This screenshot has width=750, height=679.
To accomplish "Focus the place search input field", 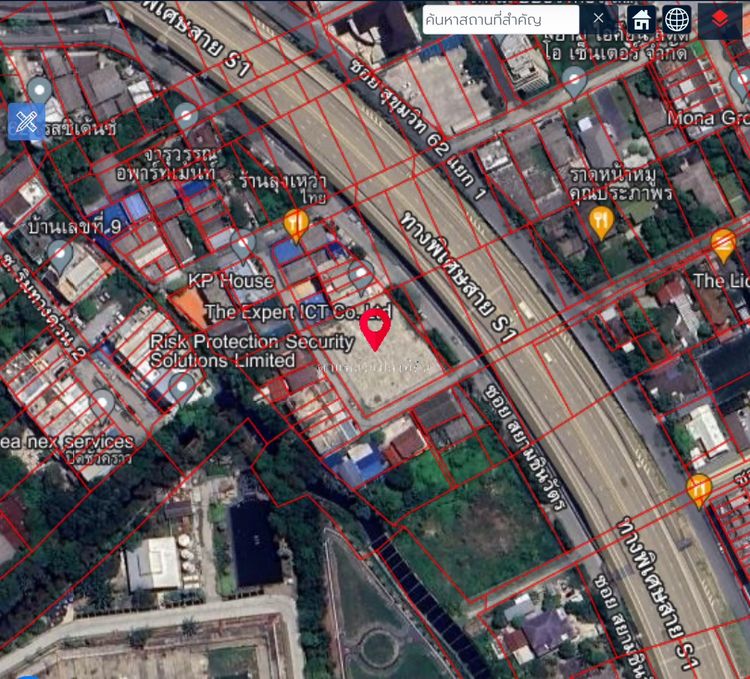I will (x=500, y=19).
